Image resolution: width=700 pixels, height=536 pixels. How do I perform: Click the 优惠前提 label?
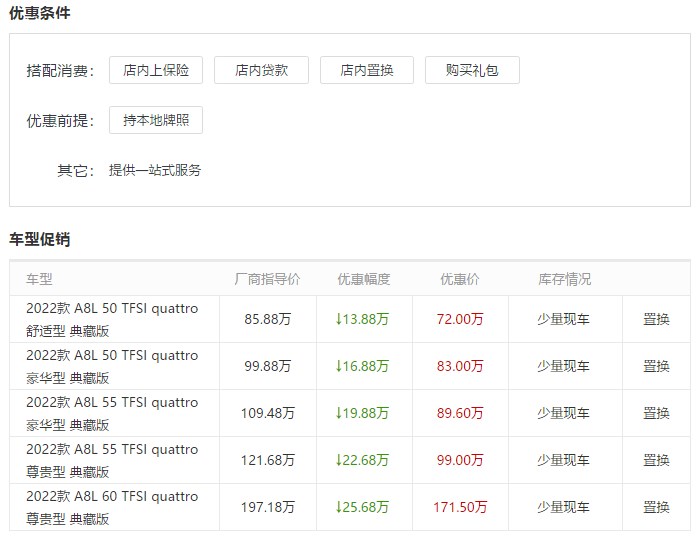(60, 120)
